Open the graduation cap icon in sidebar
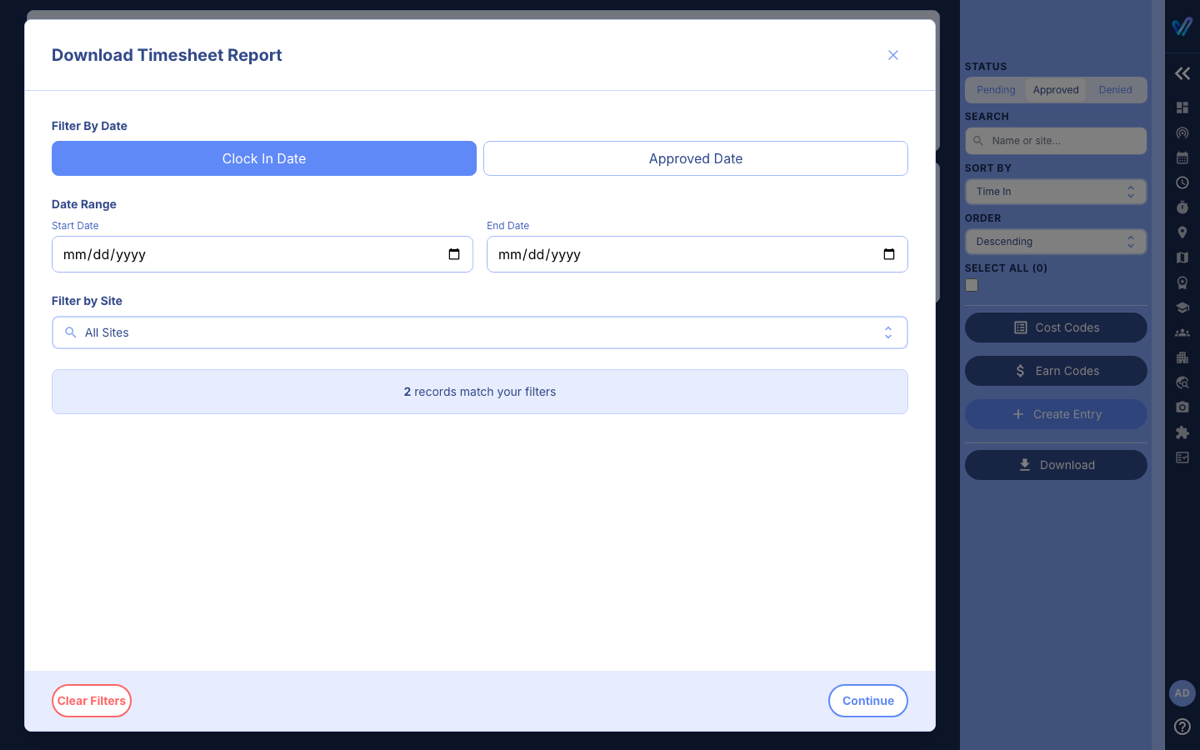Image resolution: width=1200 pixels, height=750 pixels. tap(1182, 307)
